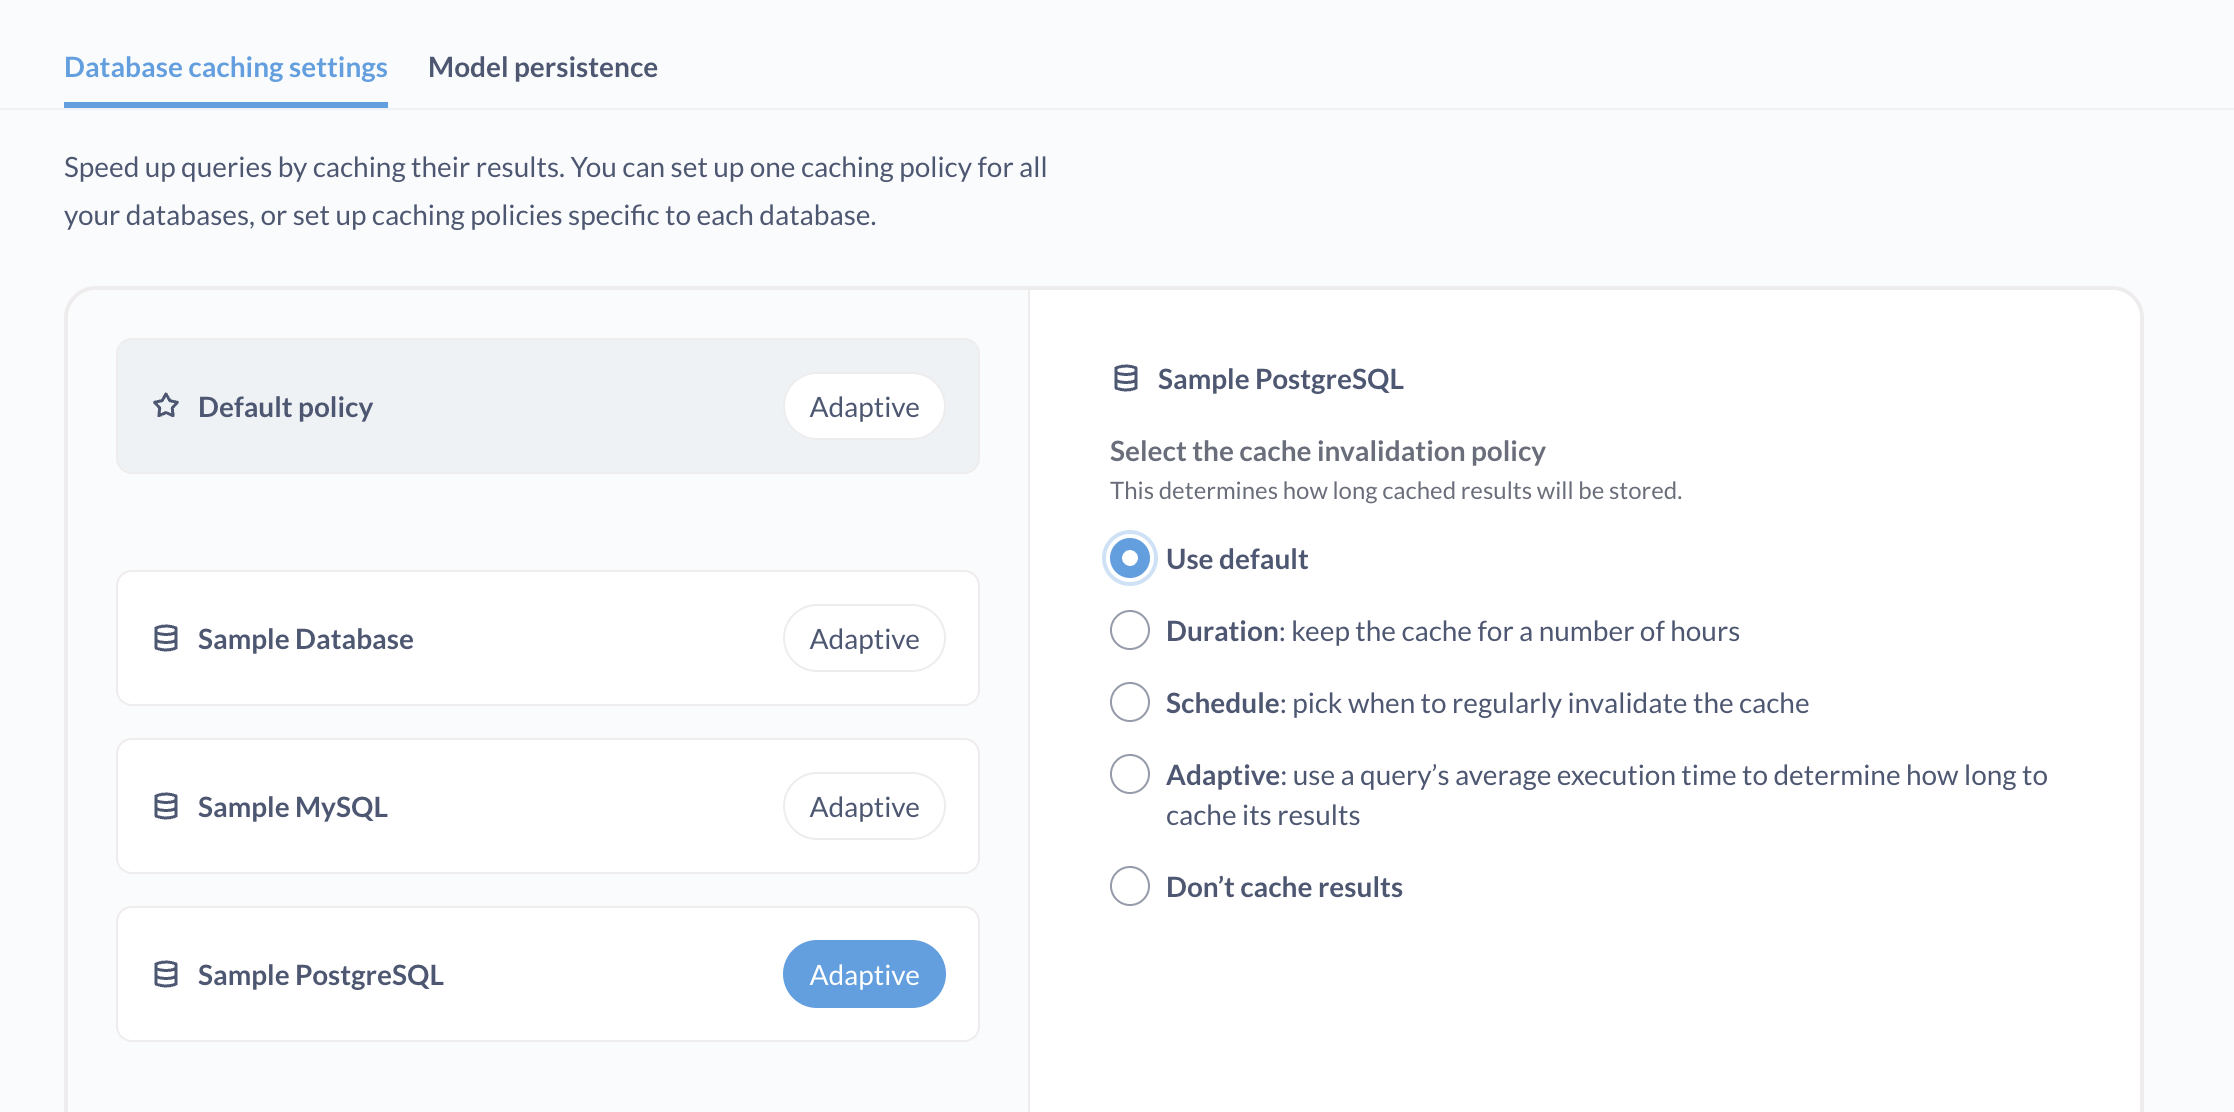Image resolution: width=2234 pixels, height=1112 pixels.
Task: Click the database icon next to Sample Database
Action: pyautogui.click(x=167, y=638)
